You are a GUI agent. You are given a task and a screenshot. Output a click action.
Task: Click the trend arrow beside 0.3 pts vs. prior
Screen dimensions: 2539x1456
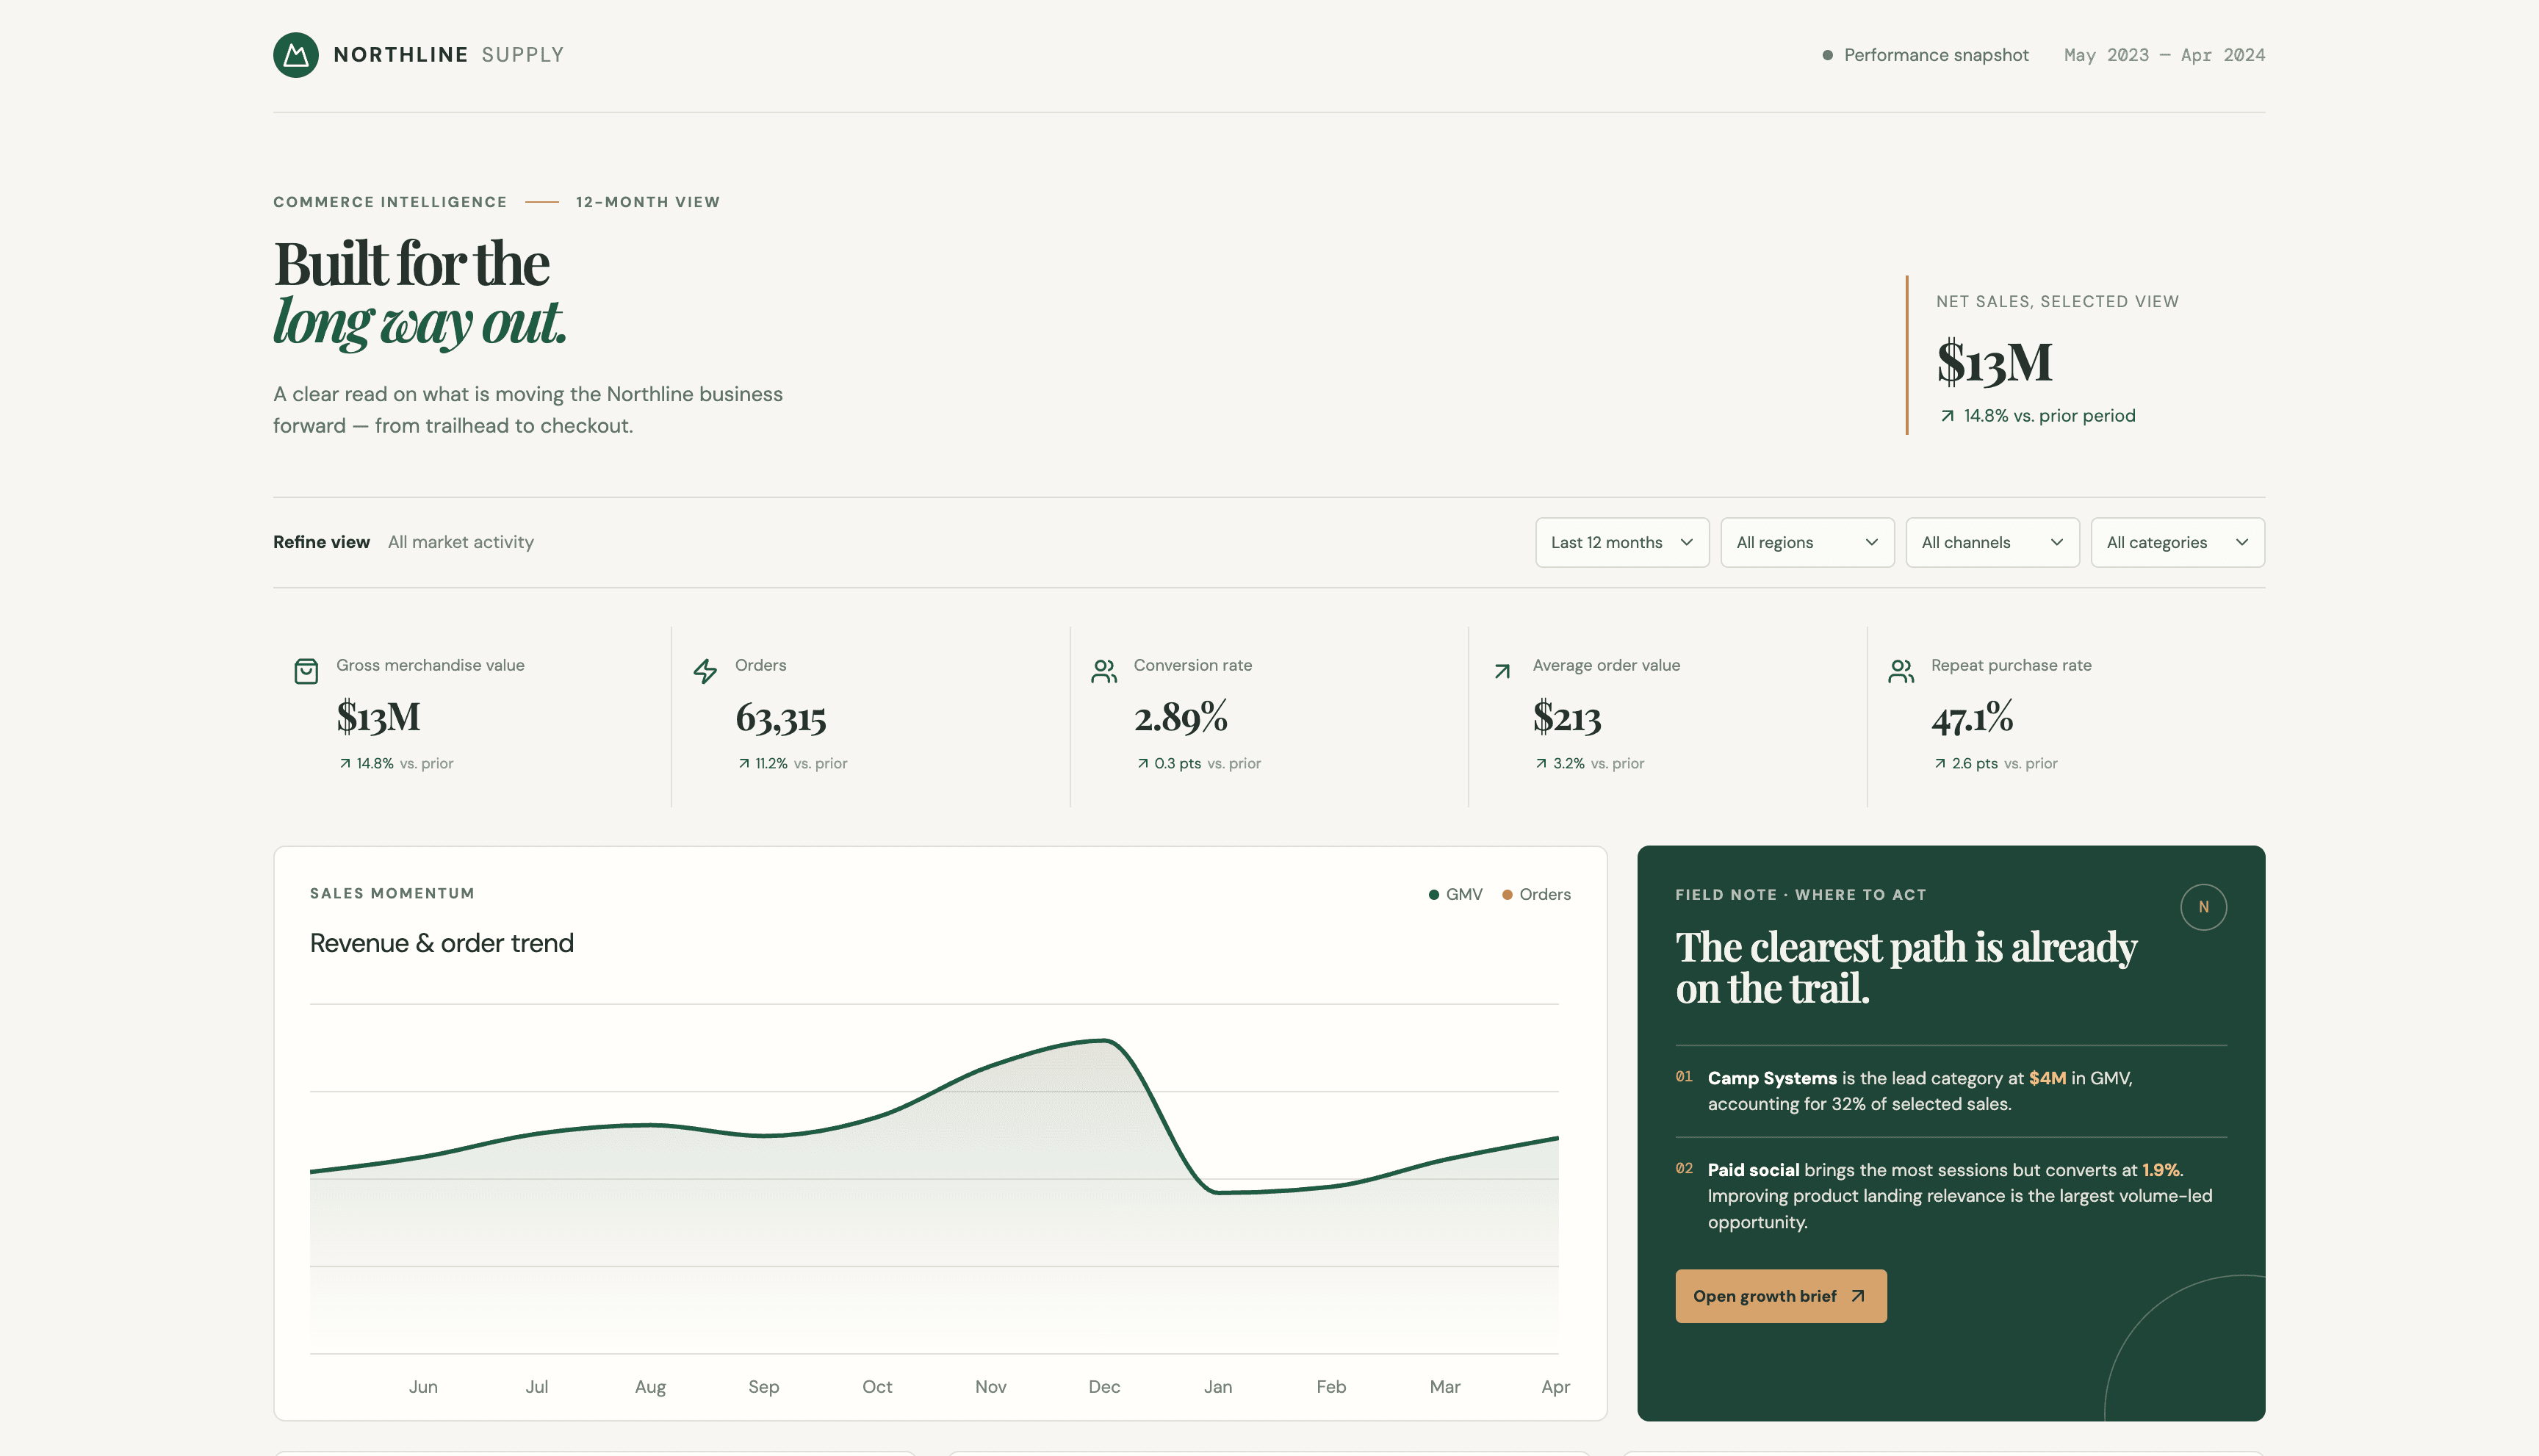1142,763
